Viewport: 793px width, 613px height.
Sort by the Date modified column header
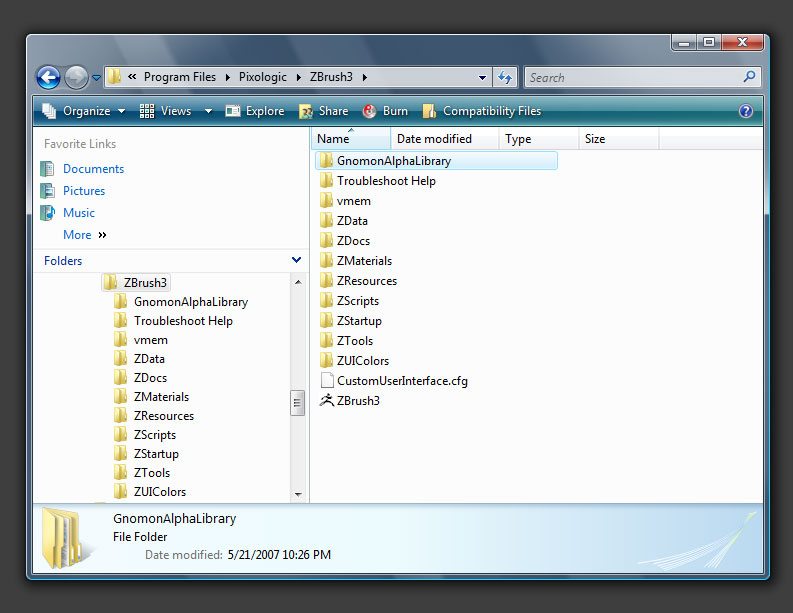click(434, 139)
